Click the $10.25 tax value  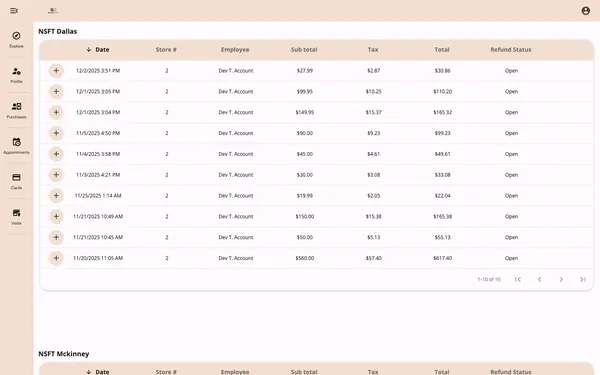pyautogui.click(x=373, y=91)
